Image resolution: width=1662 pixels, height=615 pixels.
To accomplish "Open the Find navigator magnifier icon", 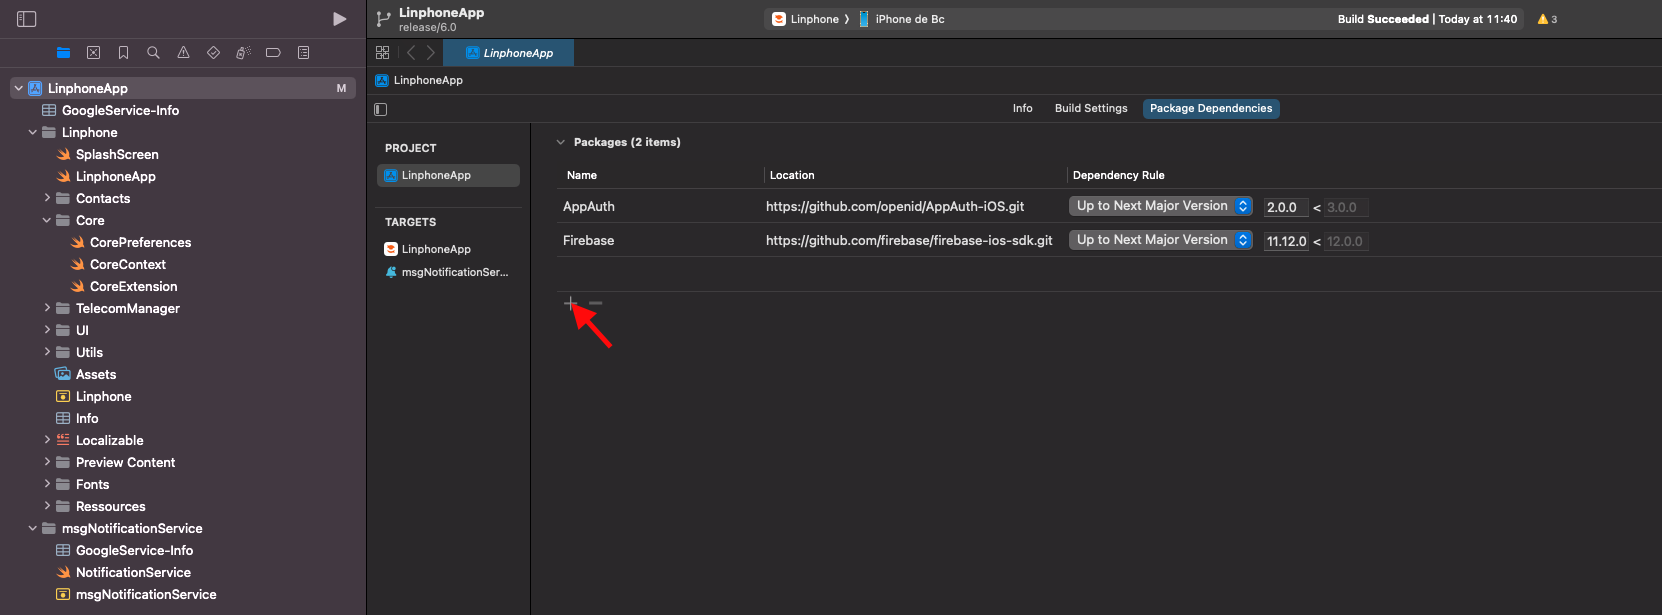I will tap(153, 53).
